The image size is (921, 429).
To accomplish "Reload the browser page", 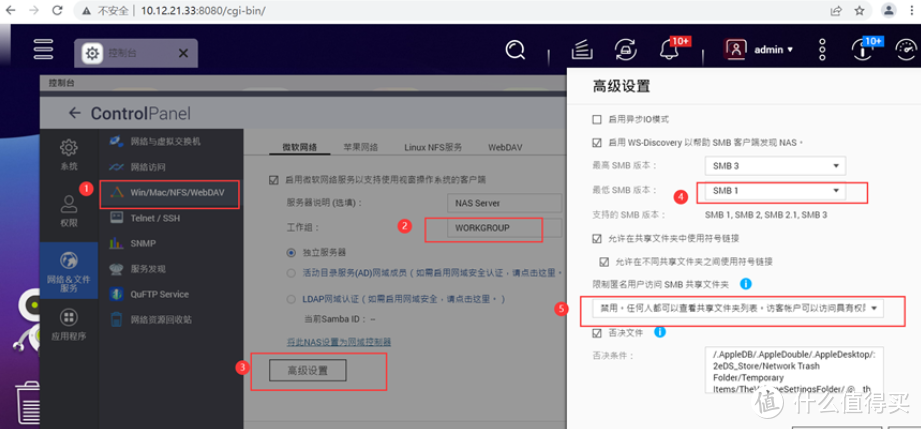I will [57, 11].
